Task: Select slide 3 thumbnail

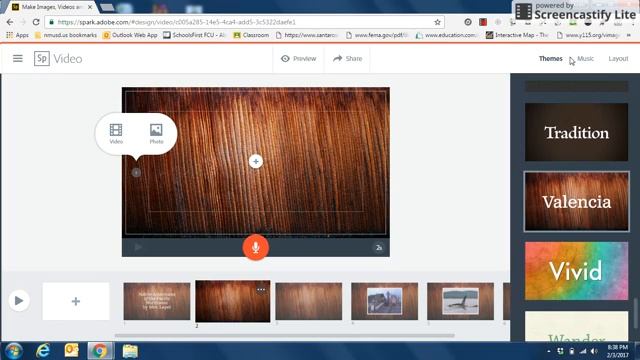Action: [x=309, y=301]
